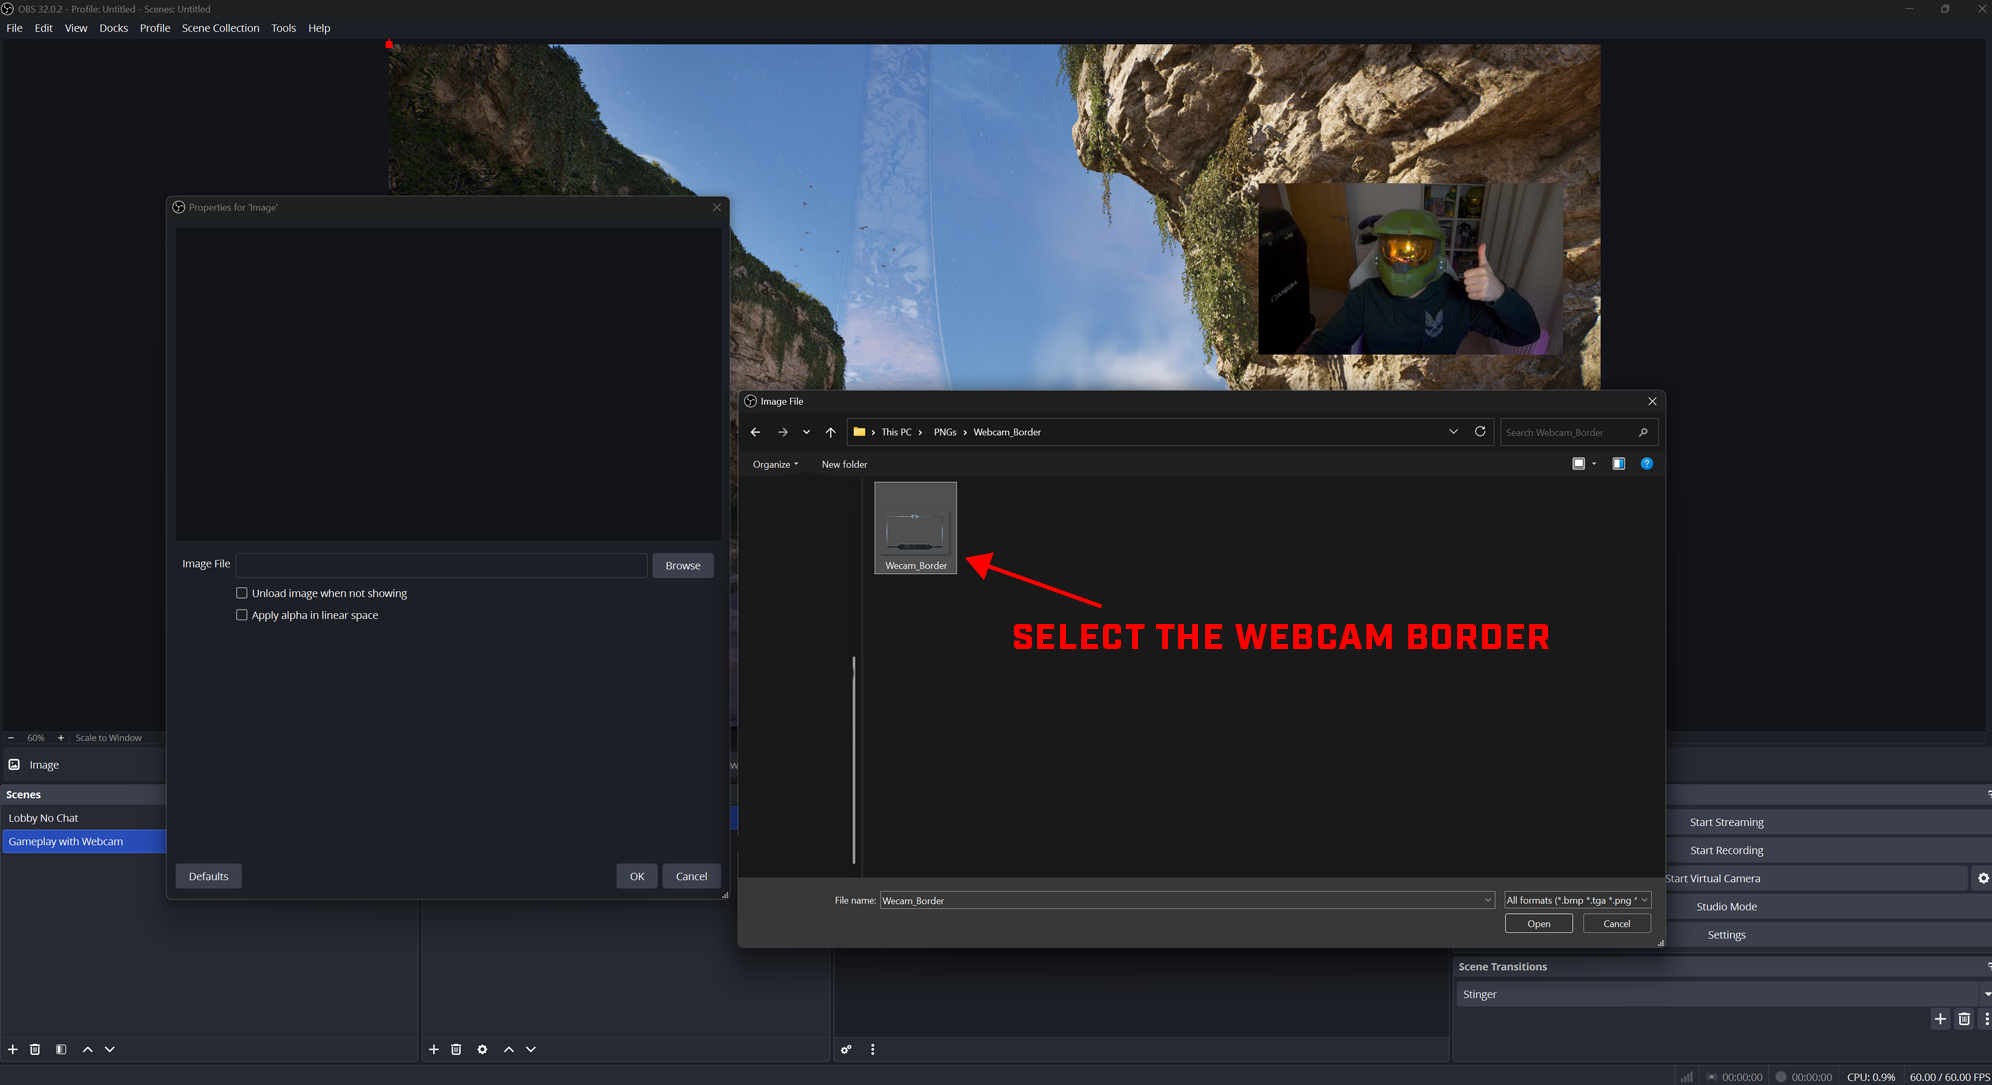This screenshot has height=1085, width=1992.
Task: Click the Virtual Camera settings gear
Action: [x=1982, y=878]
